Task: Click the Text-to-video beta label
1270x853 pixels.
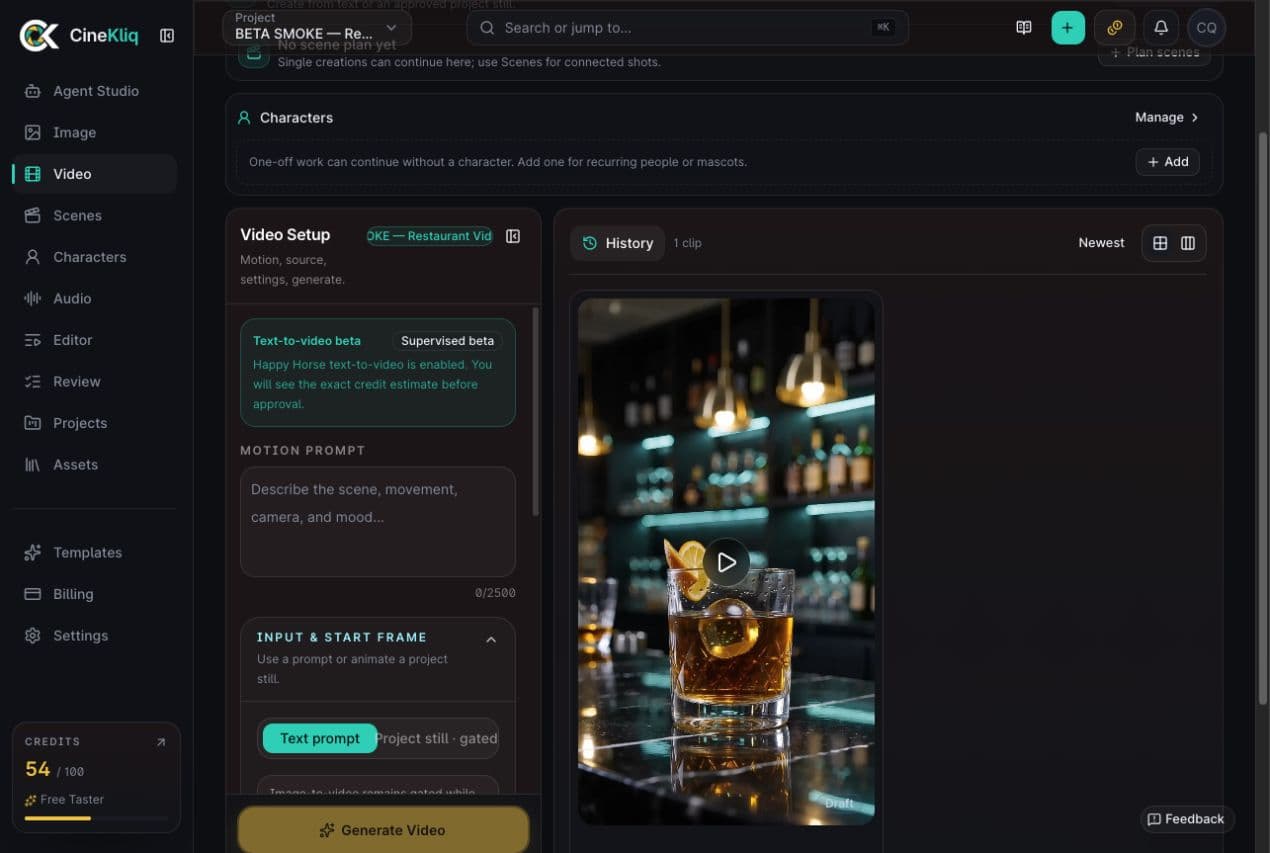Action: 307,341
